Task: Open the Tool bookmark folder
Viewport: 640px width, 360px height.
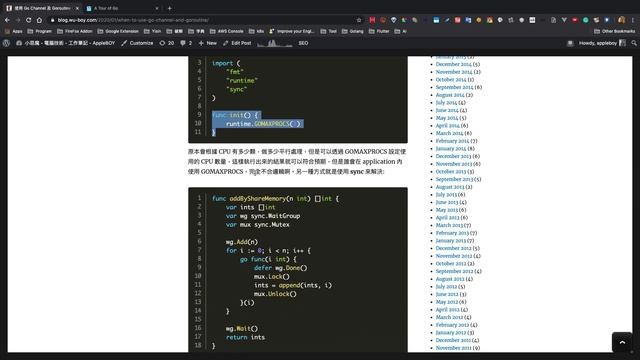Action: click(x=329, y=31)
